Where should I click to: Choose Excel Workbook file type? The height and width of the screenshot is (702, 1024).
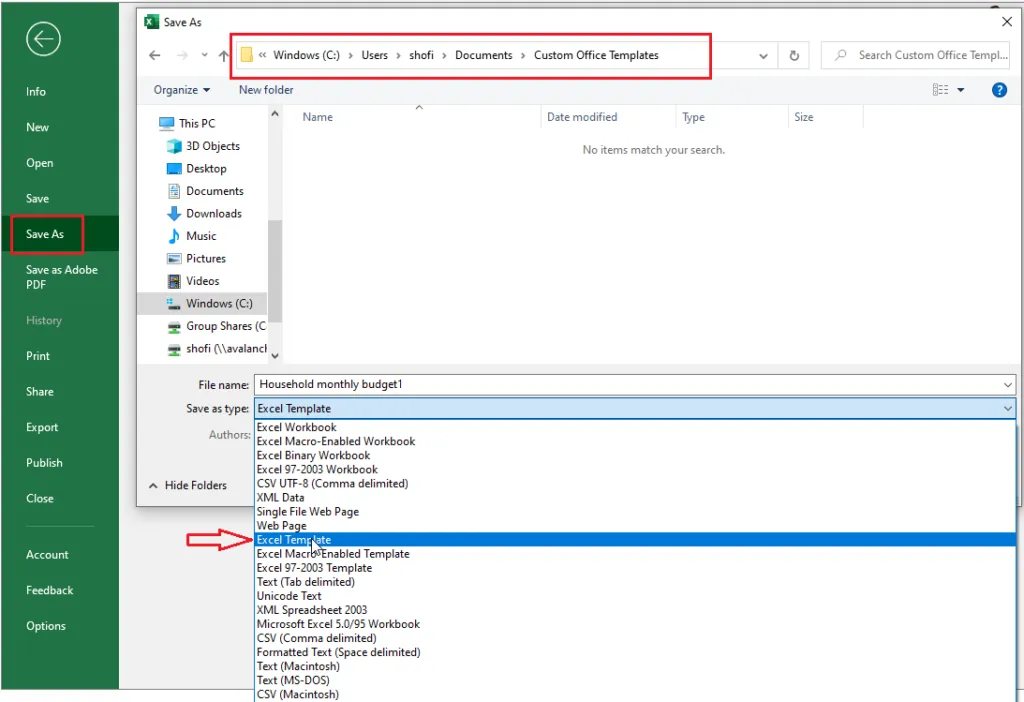[x=635, y=428]
